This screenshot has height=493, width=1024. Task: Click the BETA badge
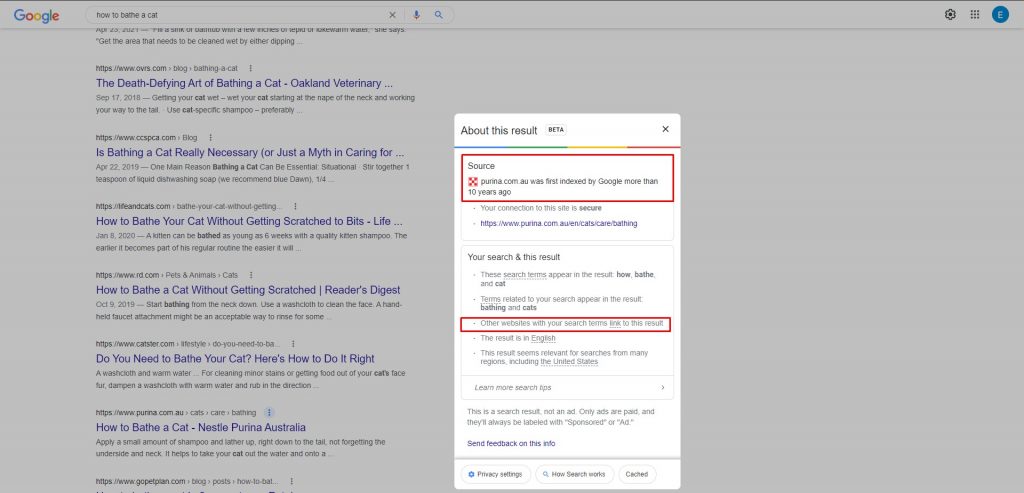coord(556,130)
